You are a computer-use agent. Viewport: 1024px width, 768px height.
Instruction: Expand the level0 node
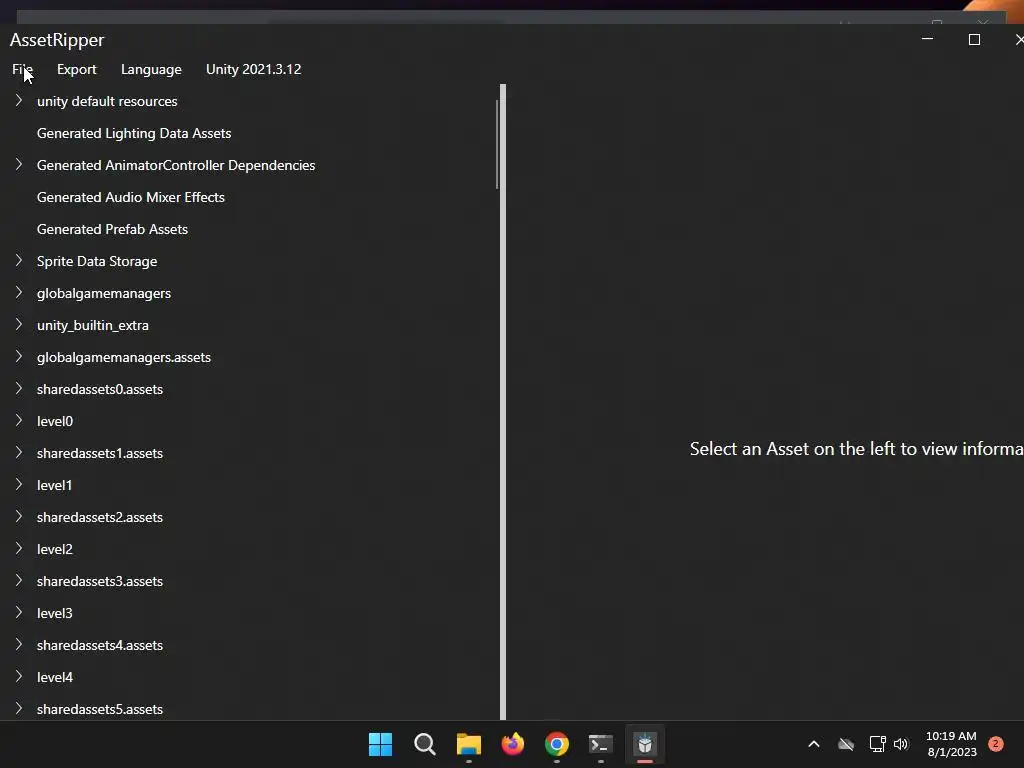pos(19,421)
